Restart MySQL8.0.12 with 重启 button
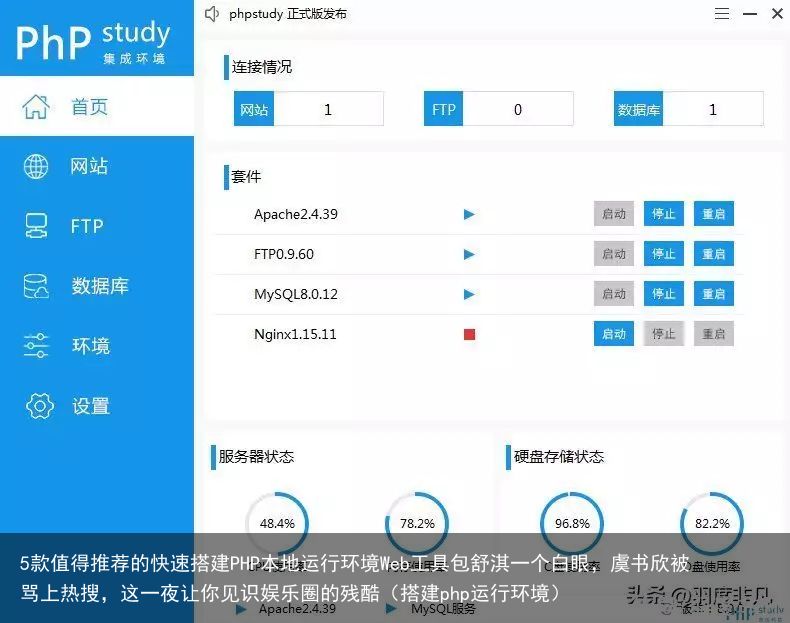Viewport: 790px width, 623px height. [x=713, y=294]
